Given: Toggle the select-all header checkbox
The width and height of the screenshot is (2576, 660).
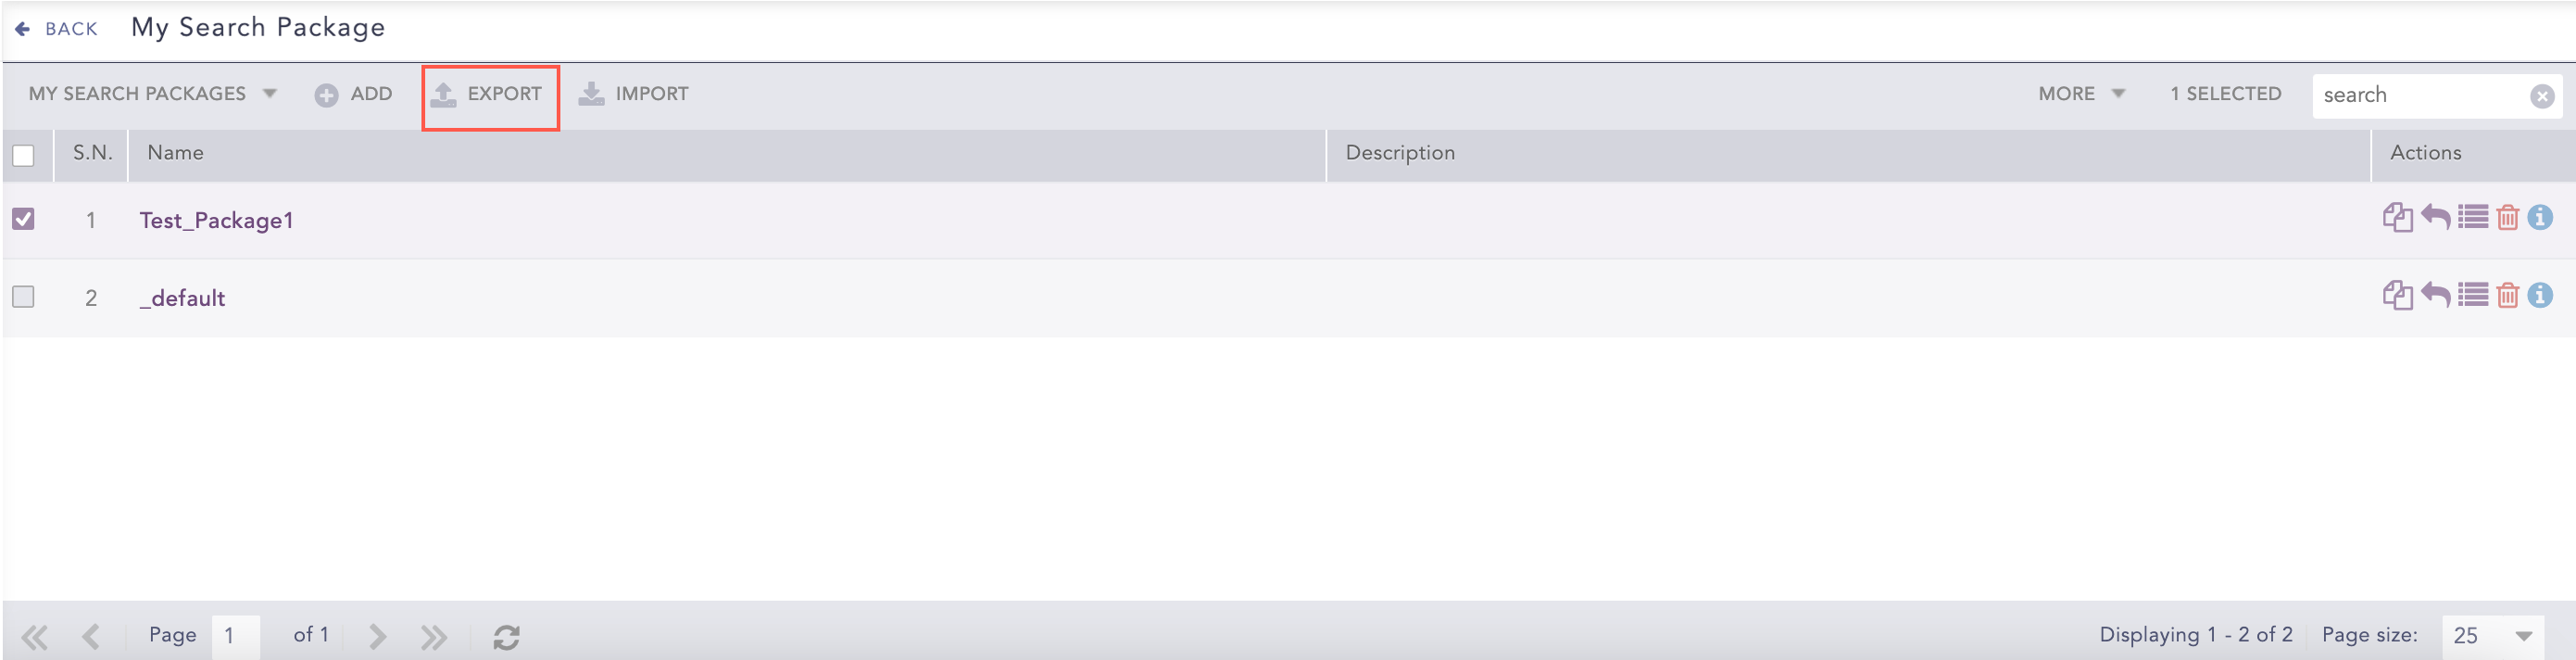Looking at the screenshot, I should pyautogui.click(x=23, y=155).
